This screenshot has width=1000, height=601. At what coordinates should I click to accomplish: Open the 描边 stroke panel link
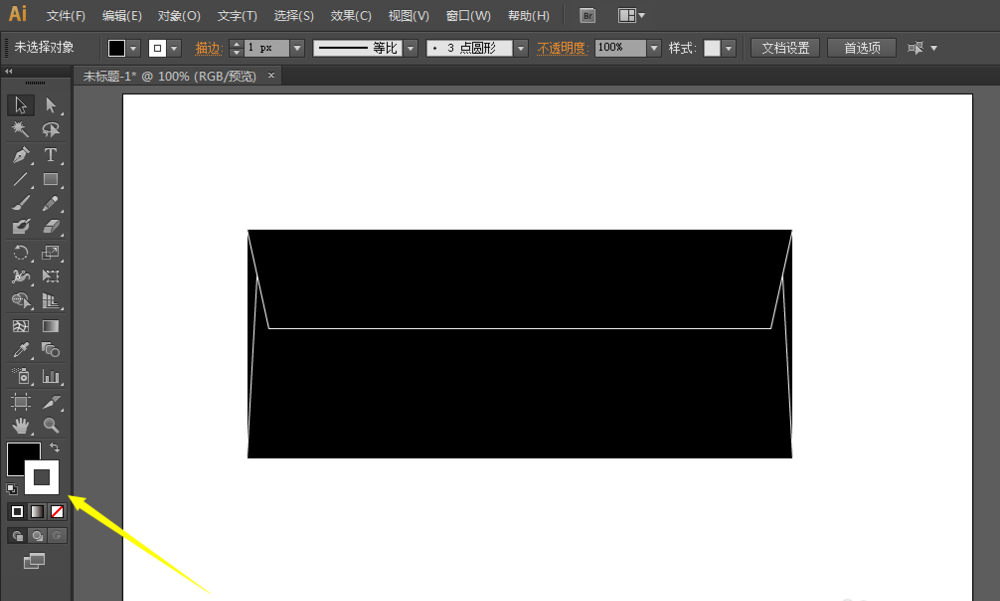pos(208,48)
